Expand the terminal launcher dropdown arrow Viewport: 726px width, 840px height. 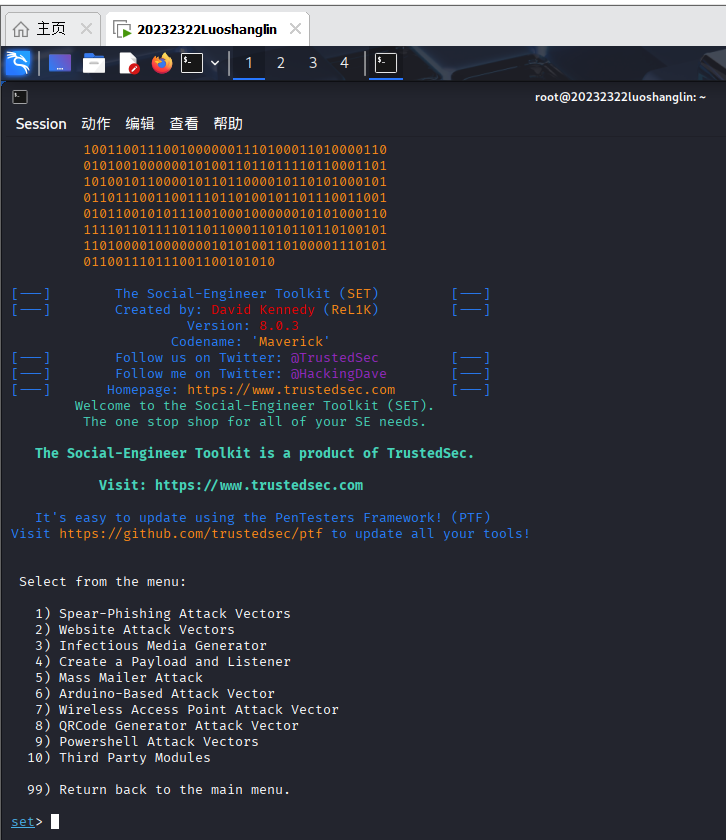coord(215,63)
